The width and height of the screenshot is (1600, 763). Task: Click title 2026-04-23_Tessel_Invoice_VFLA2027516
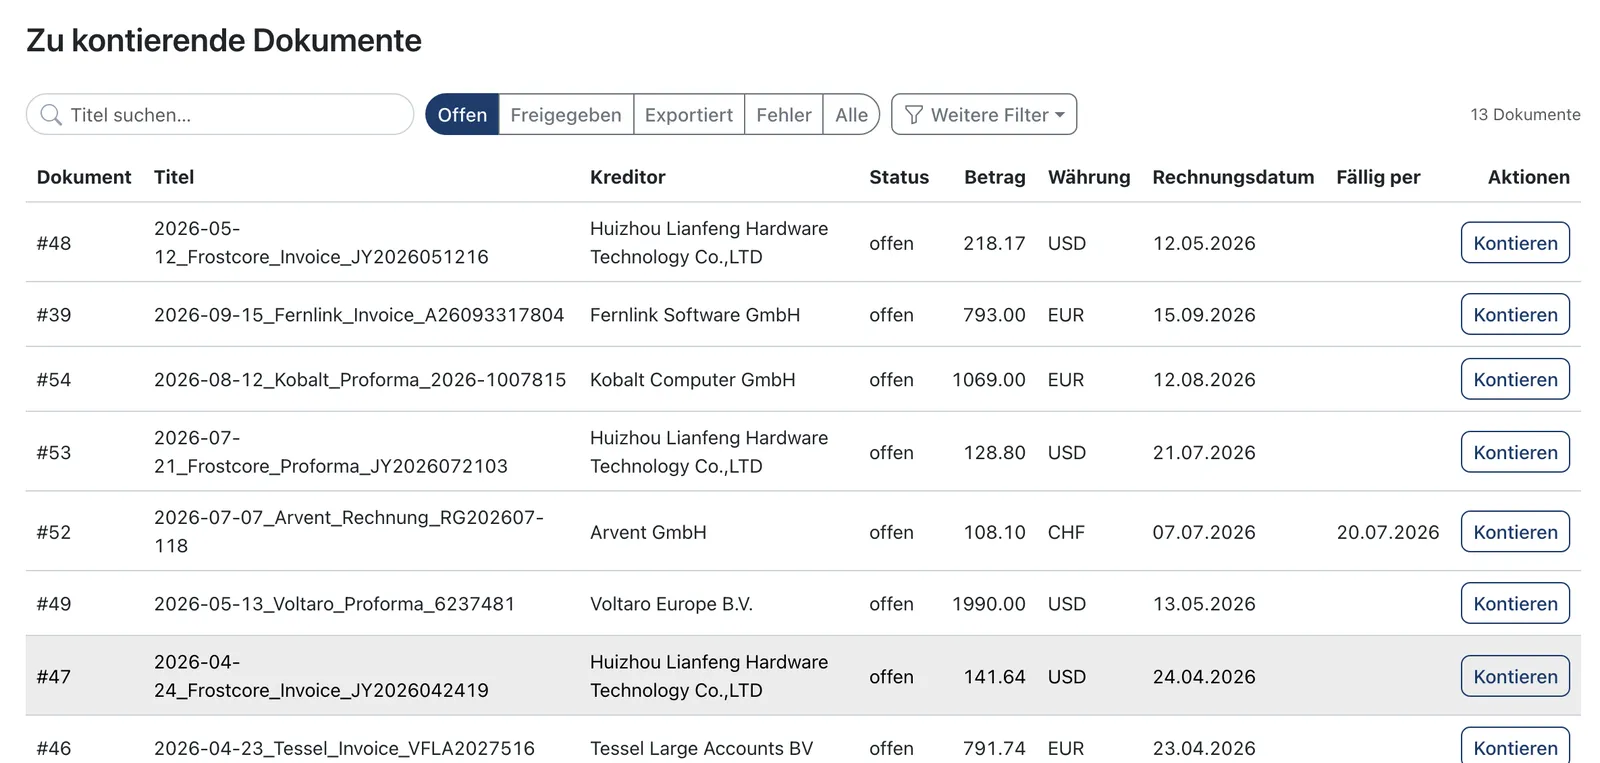(x=344, y=748)
